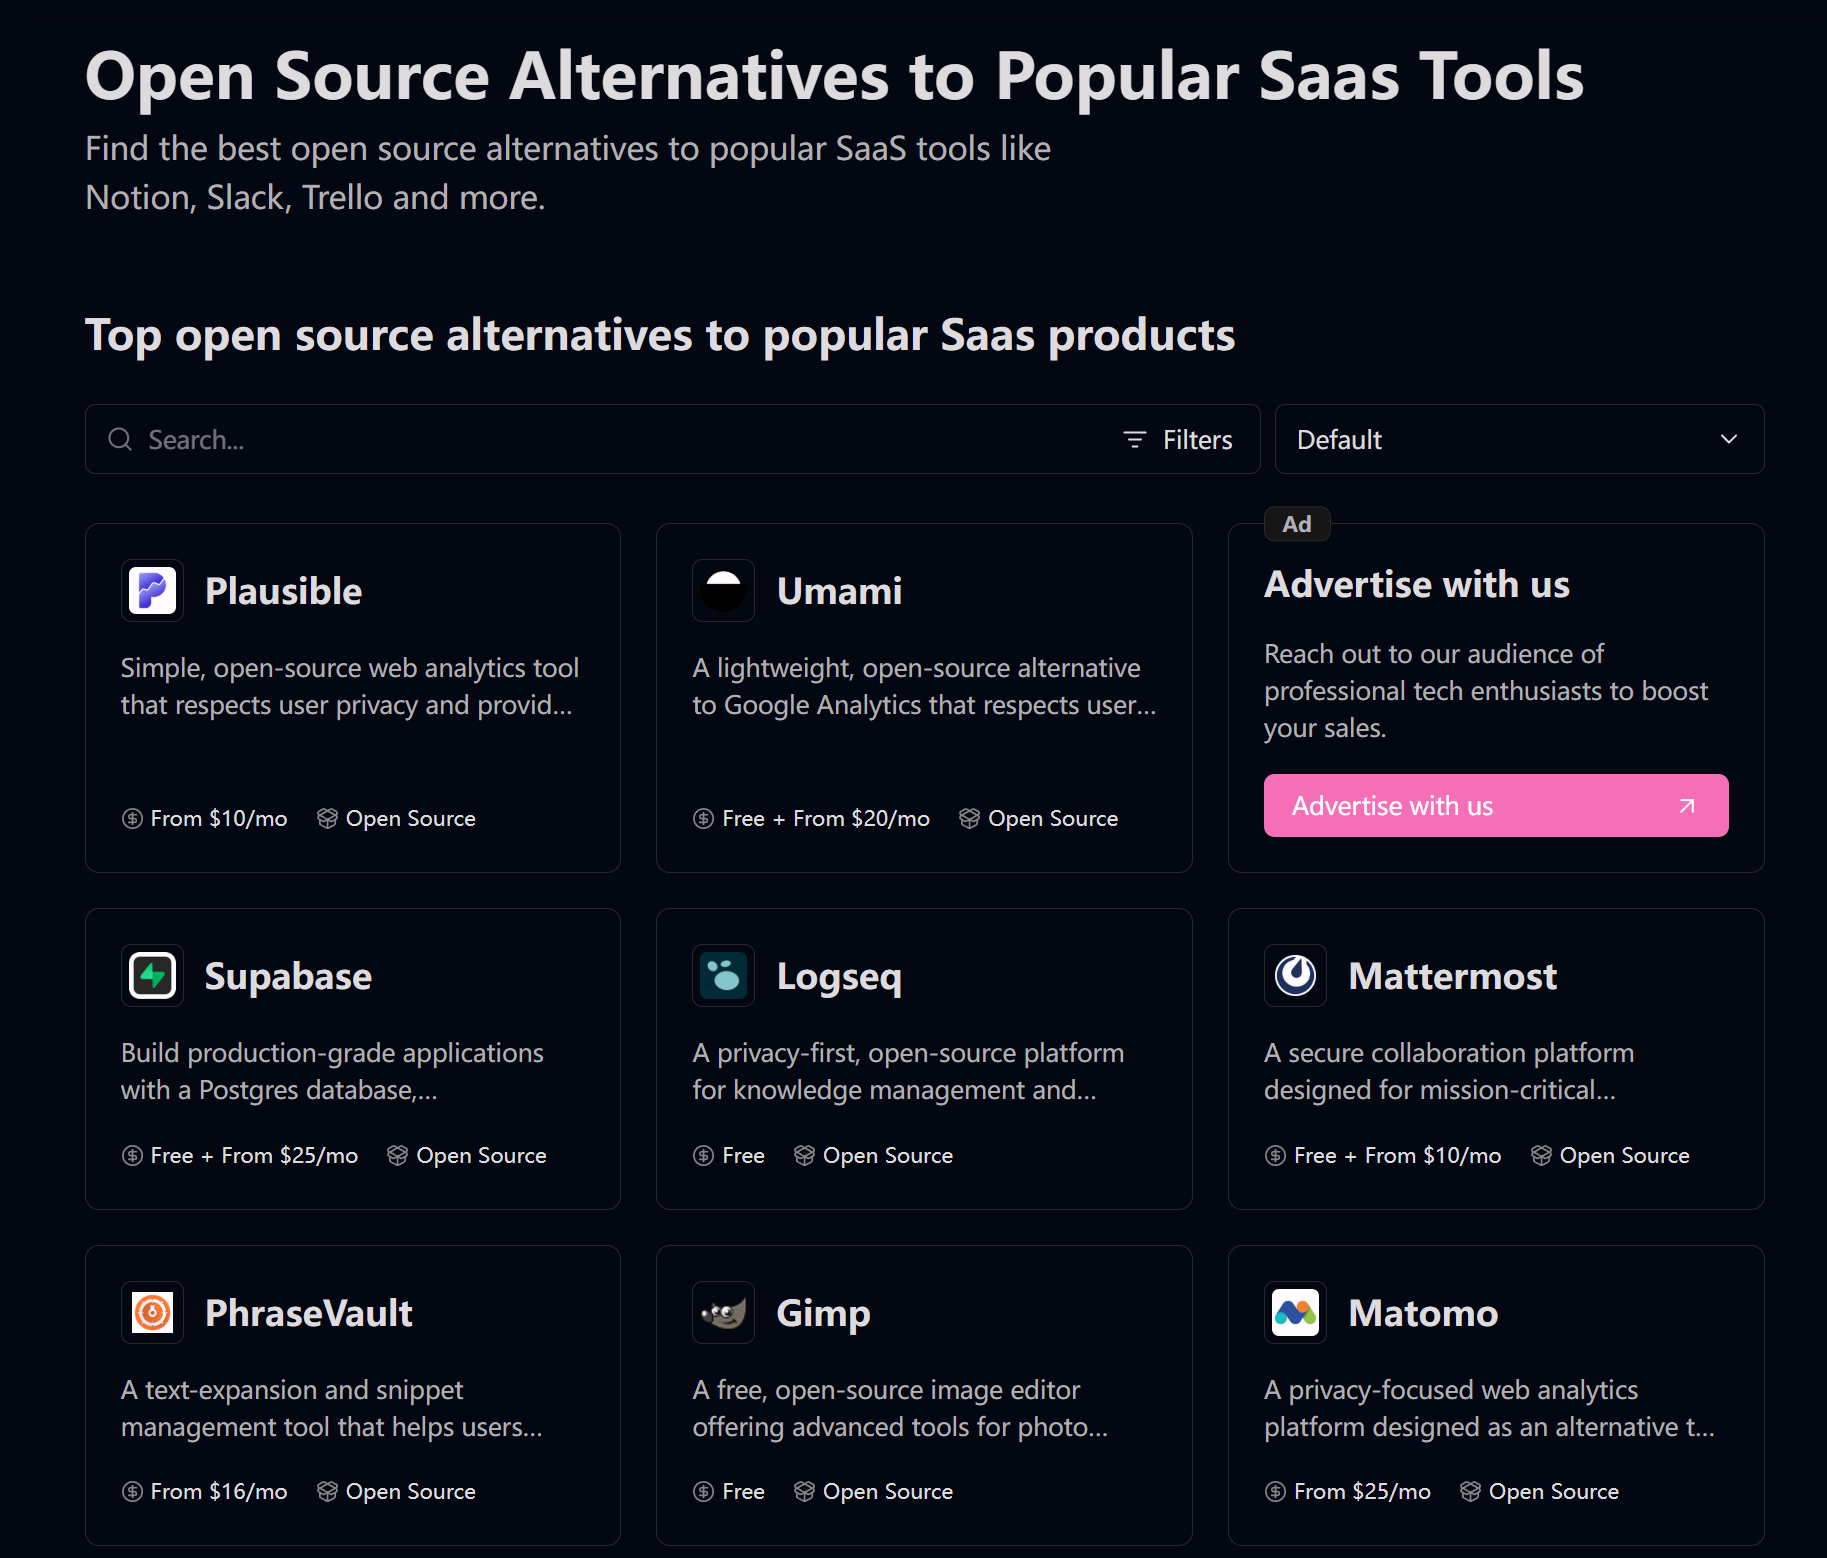Image resolution: width=1827 pixels, height=1558 pixels.
Task: Click the box icon on Gimp card
Action: (x=804, y=1491)
